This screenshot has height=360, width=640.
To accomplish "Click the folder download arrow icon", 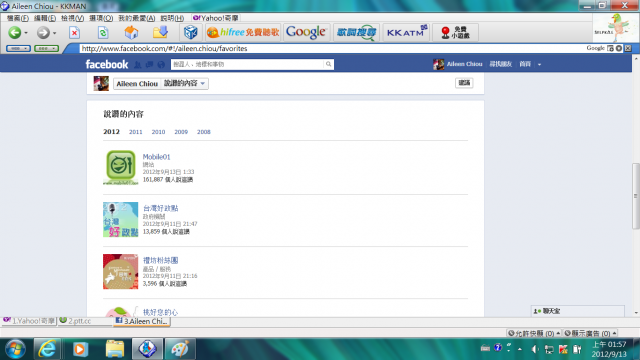I will tap(160, 32).
